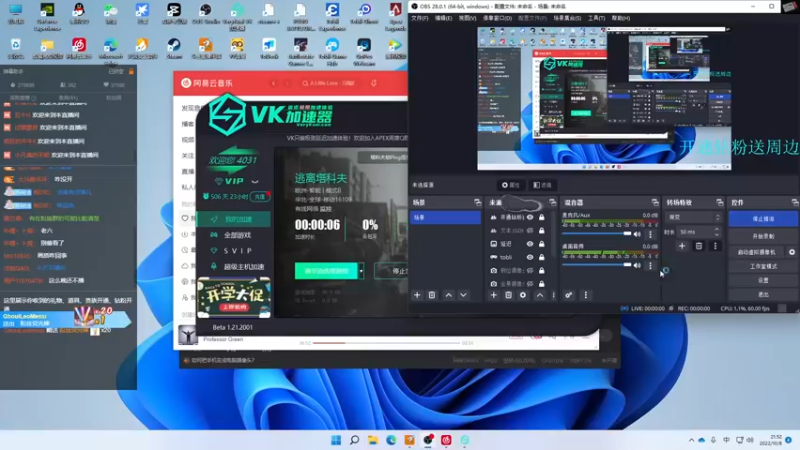Toggle visibility of first OBS source

[530, 217]
